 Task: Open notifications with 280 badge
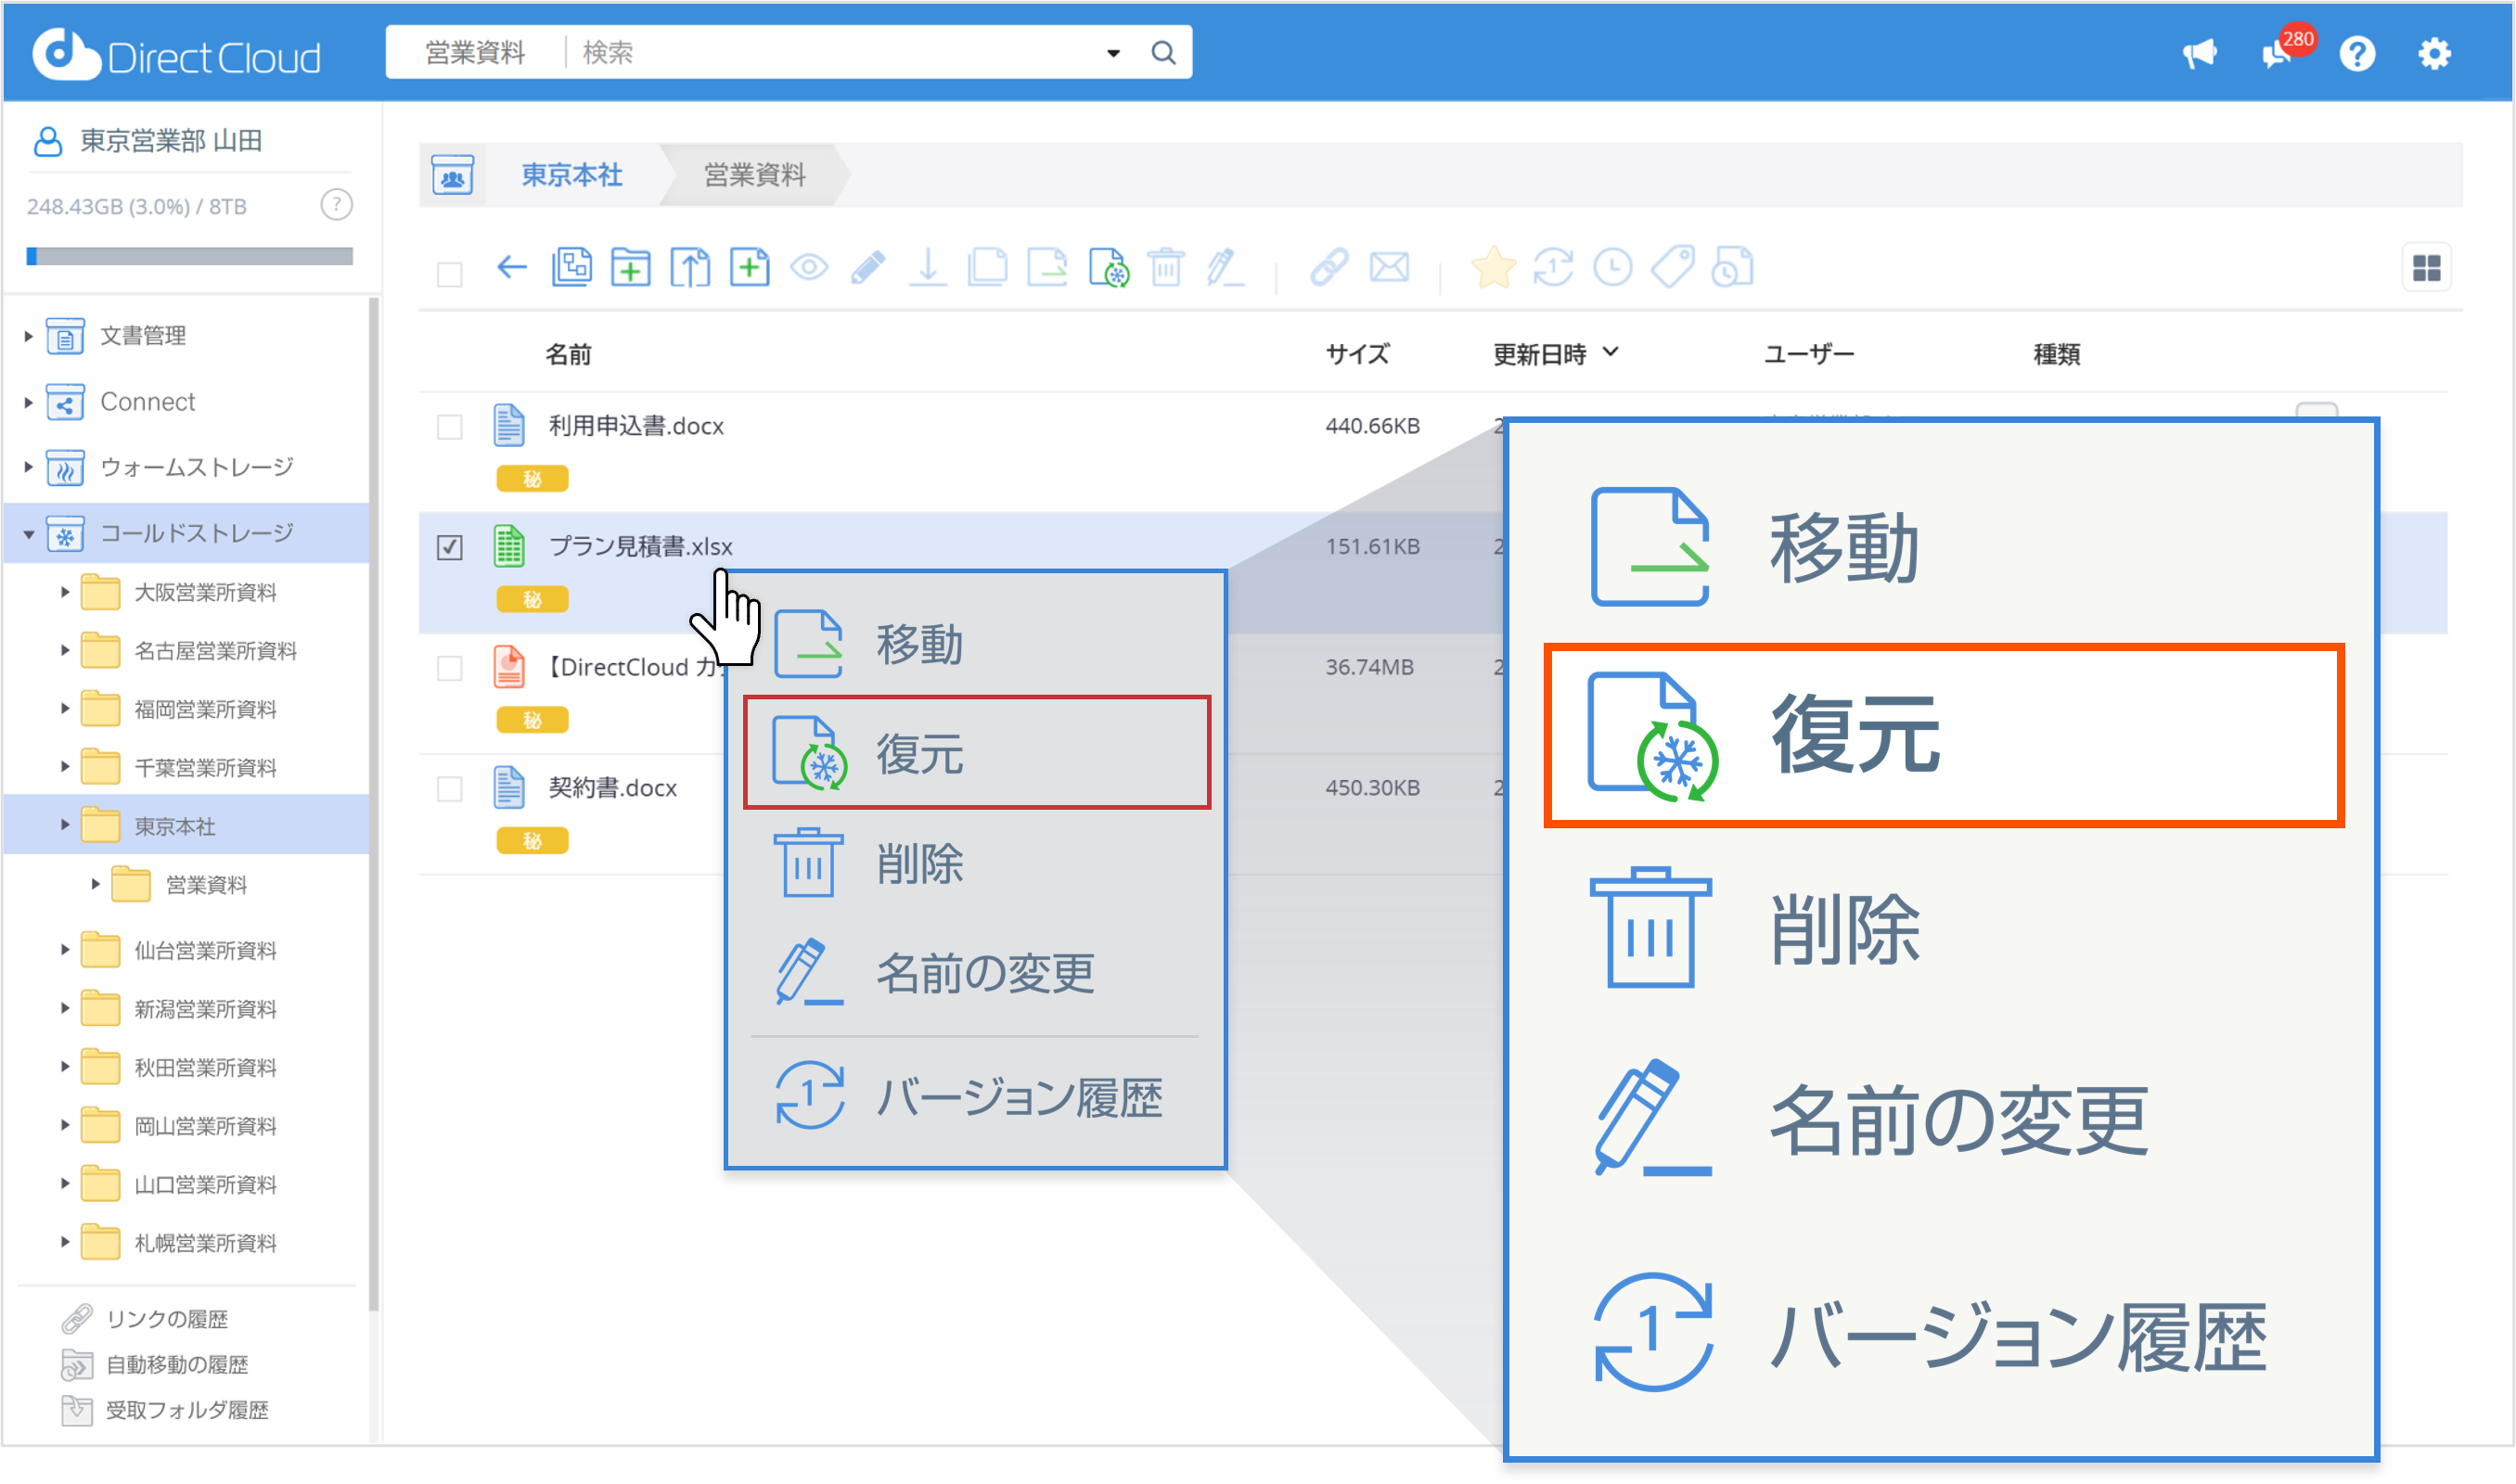pos(2277,54)
